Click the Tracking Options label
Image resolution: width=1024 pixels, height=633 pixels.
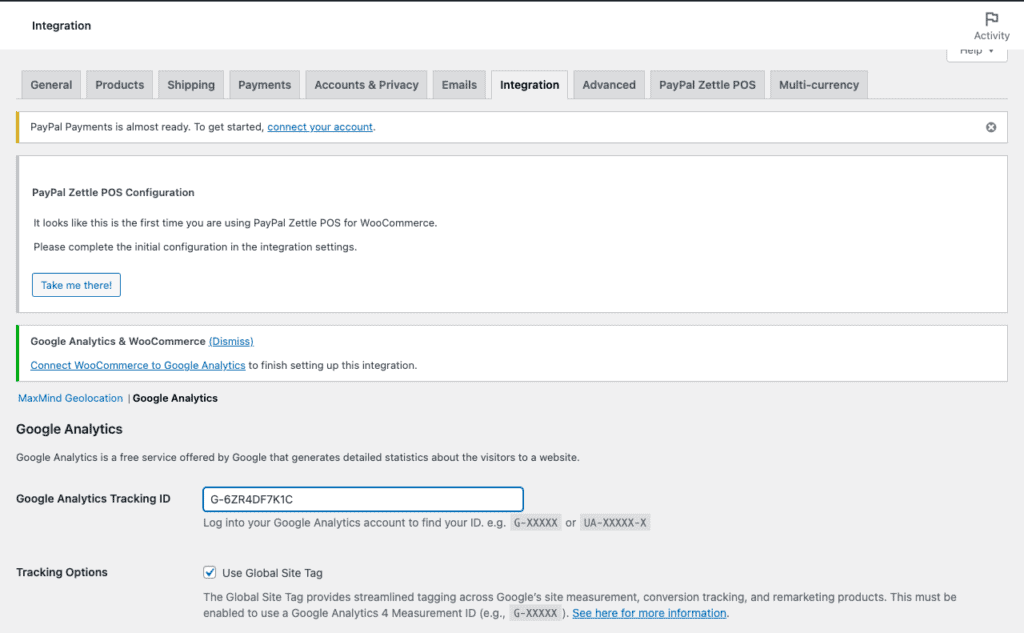coord(62,572)
